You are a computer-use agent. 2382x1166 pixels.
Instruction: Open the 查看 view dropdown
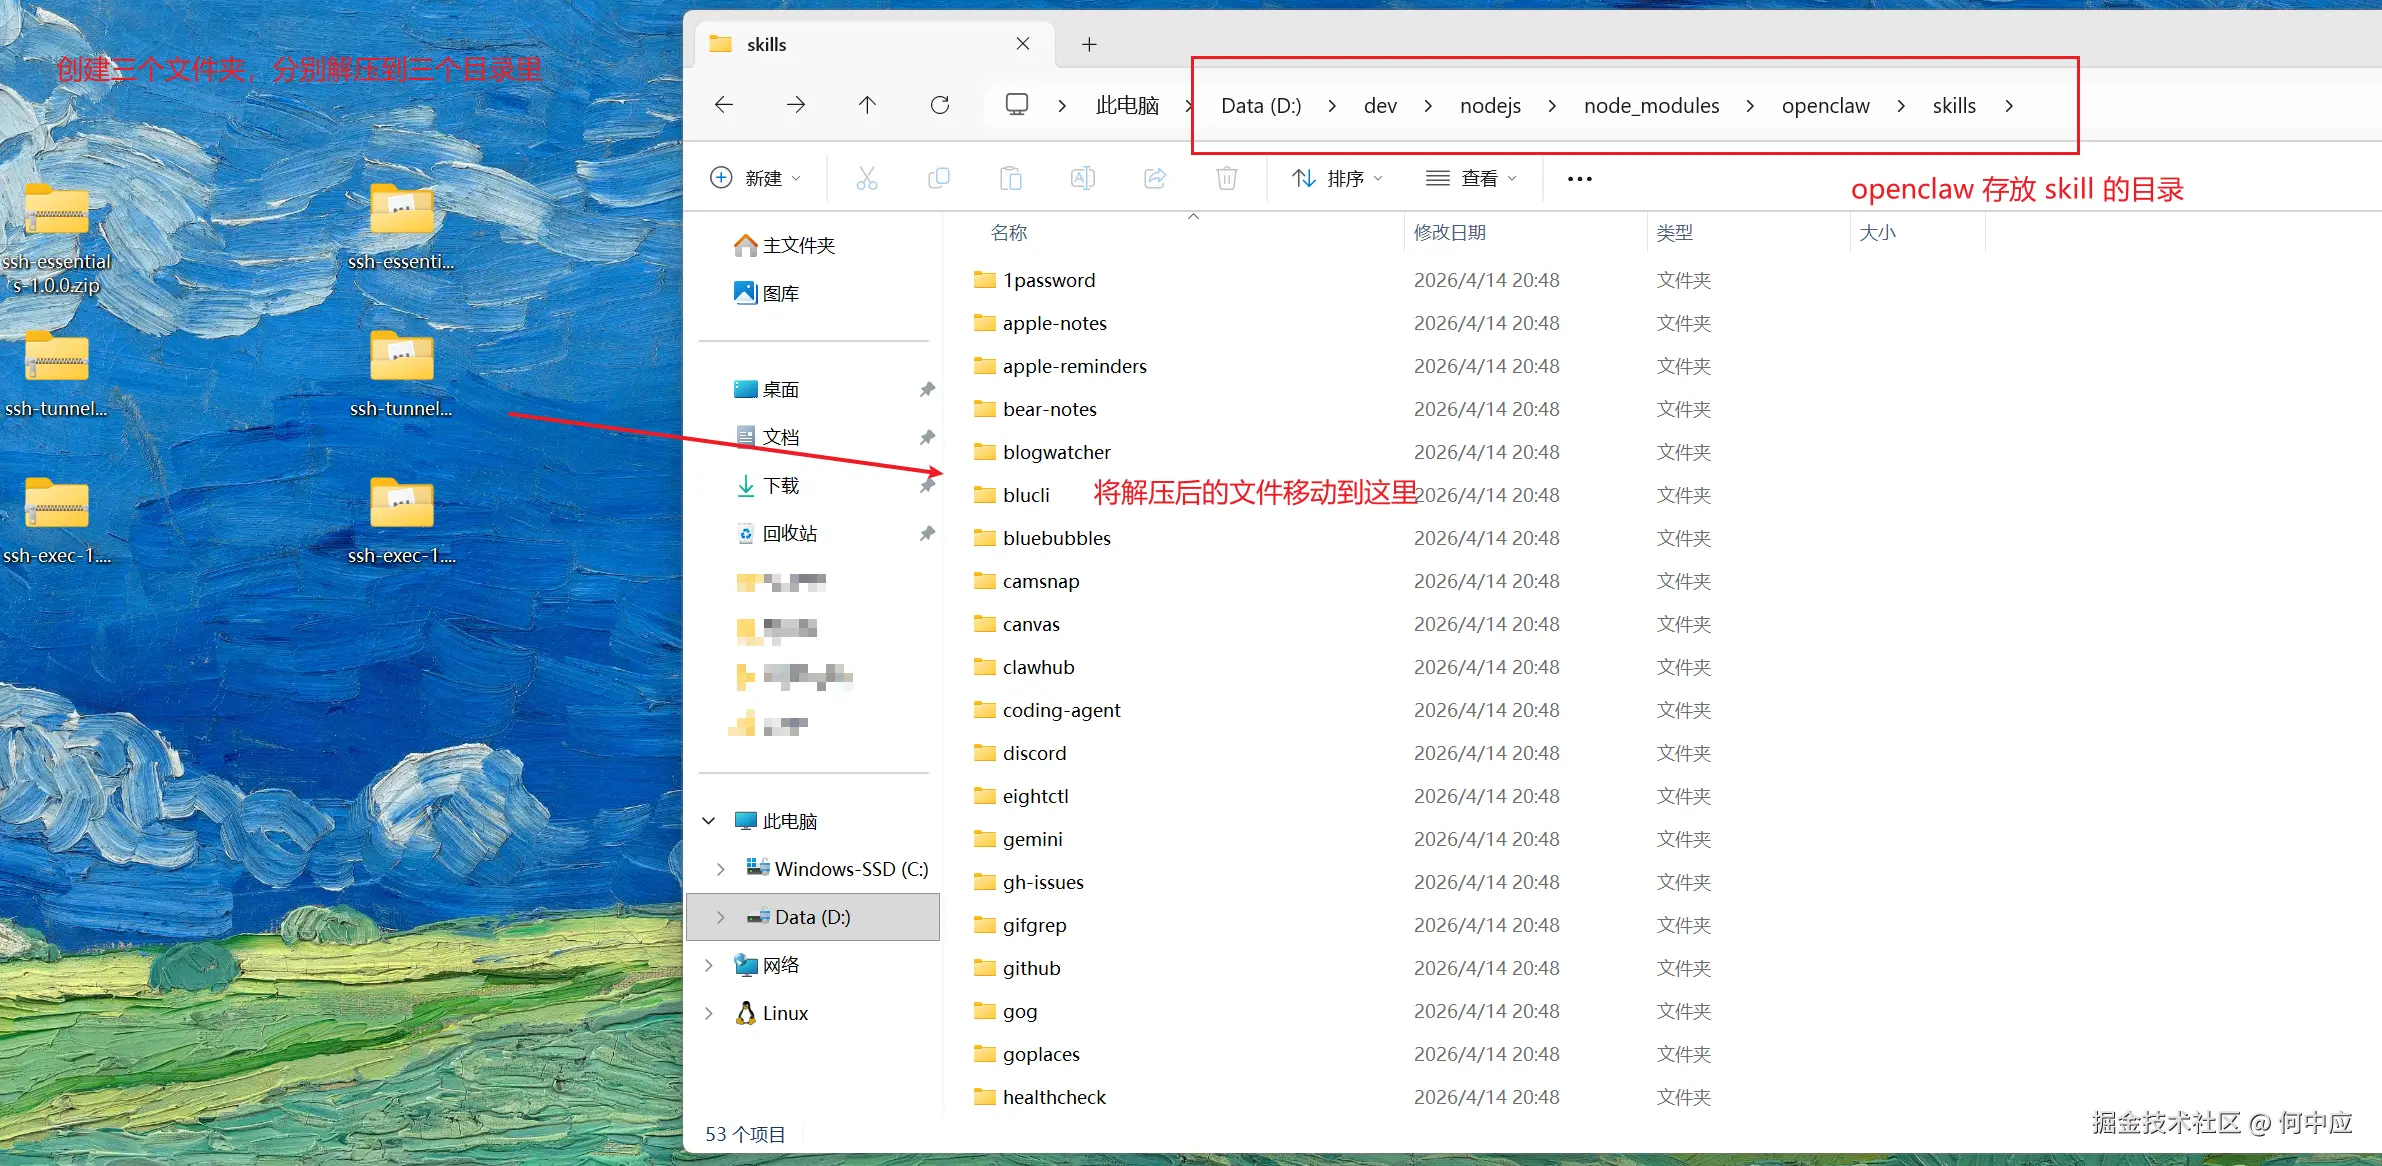coord(1470,178)
